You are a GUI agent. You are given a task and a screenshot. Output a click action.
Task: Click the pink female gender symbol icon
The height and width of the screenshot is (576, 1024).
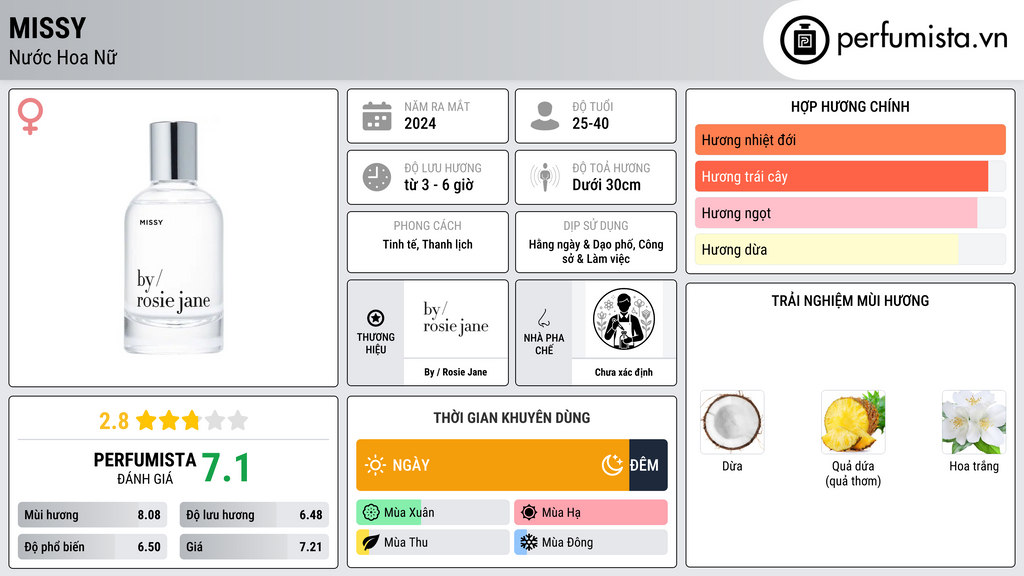click(x=30, y=116)
